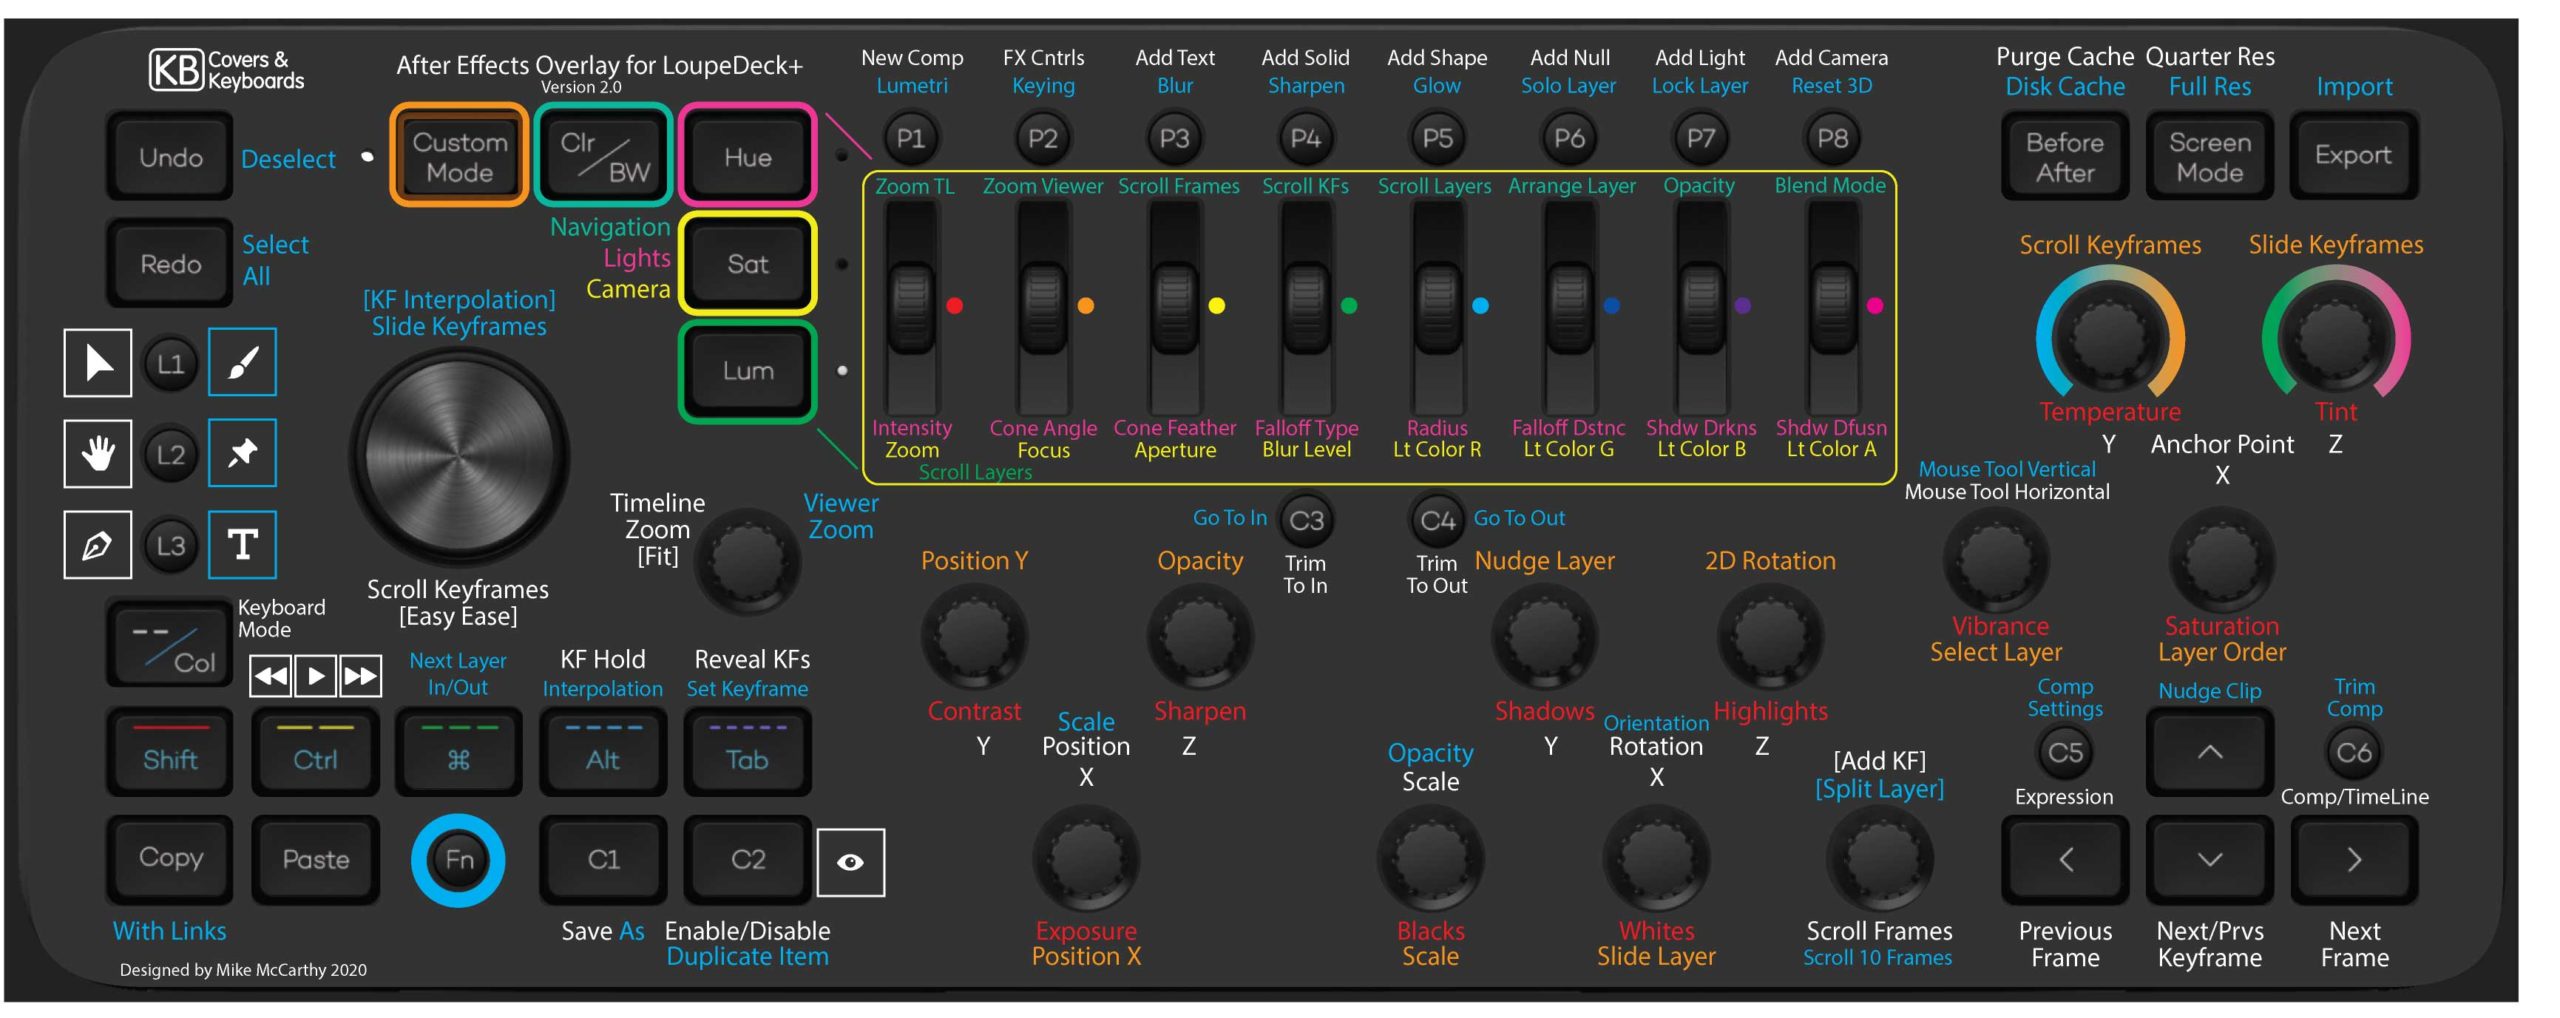Toggle the Lum mode button
This screenshot has width=2560, height=1018.
(747, 371)
